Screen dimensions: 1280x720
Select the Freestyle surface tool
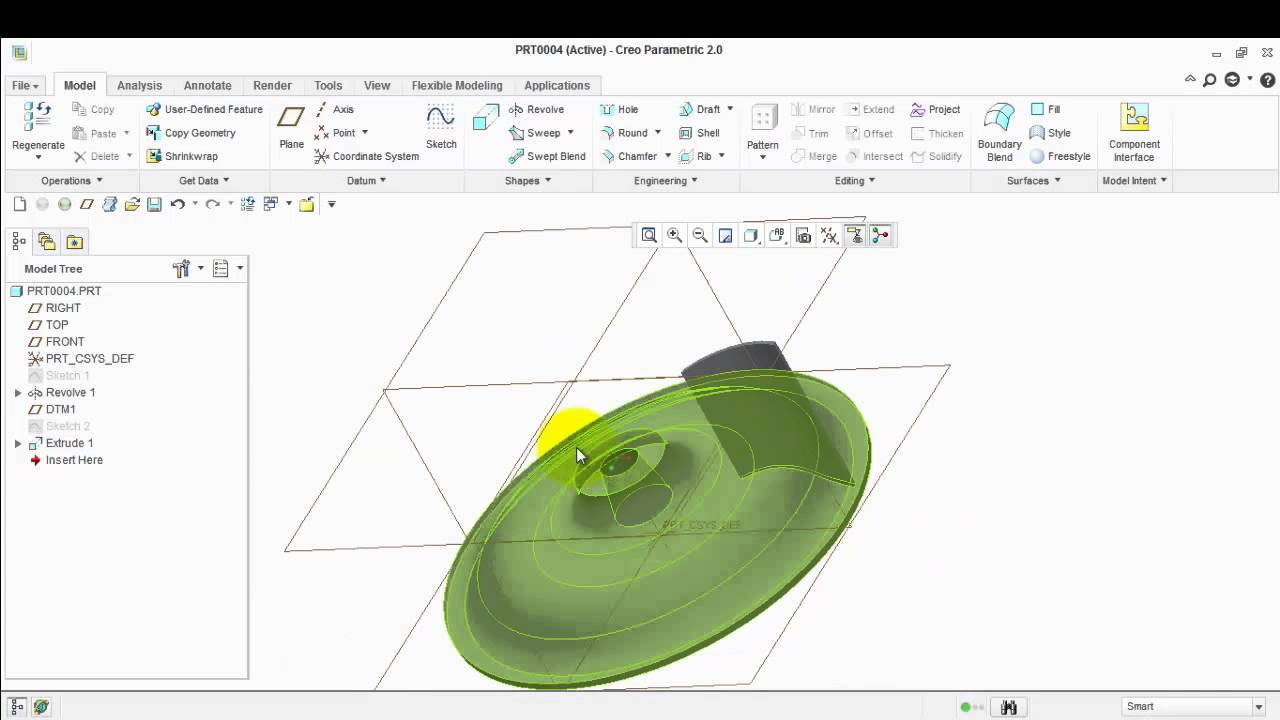coord(1060,156)
